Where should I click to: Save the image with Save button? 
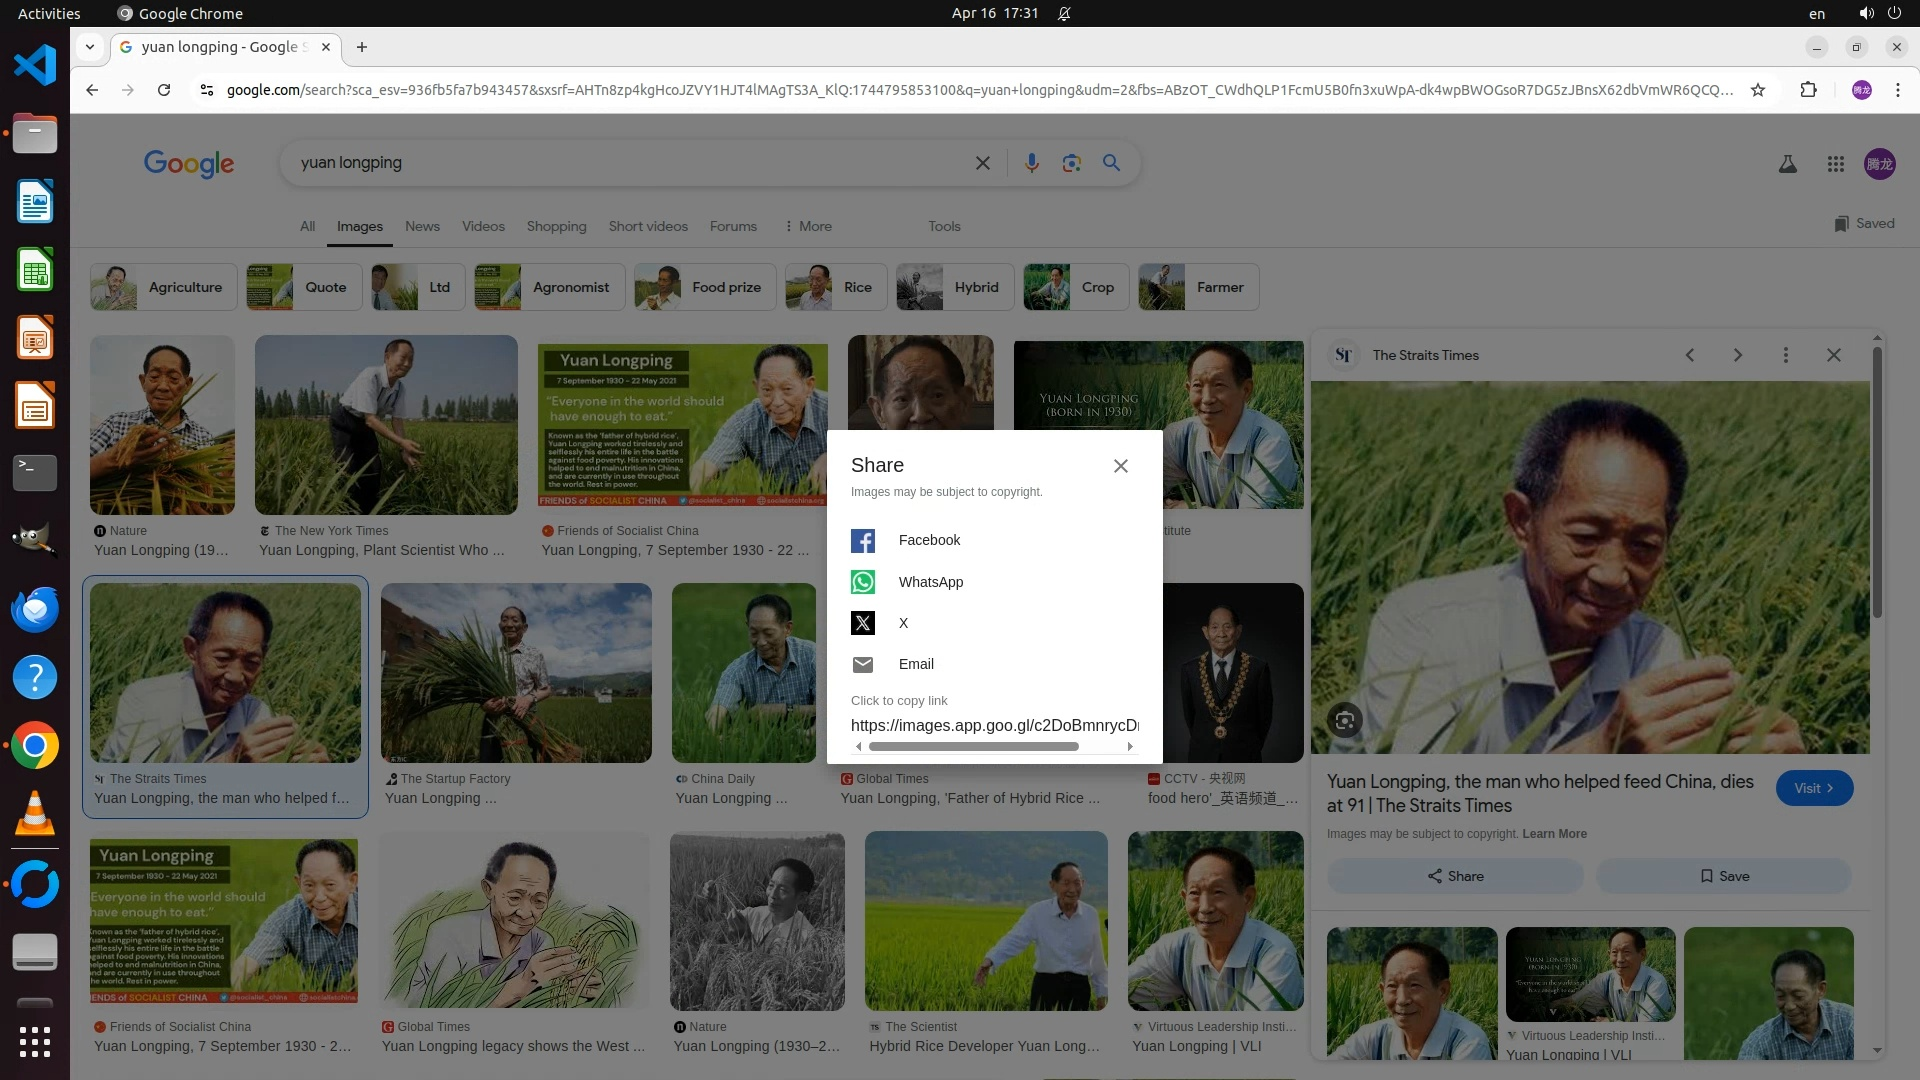click(1723, 876)
